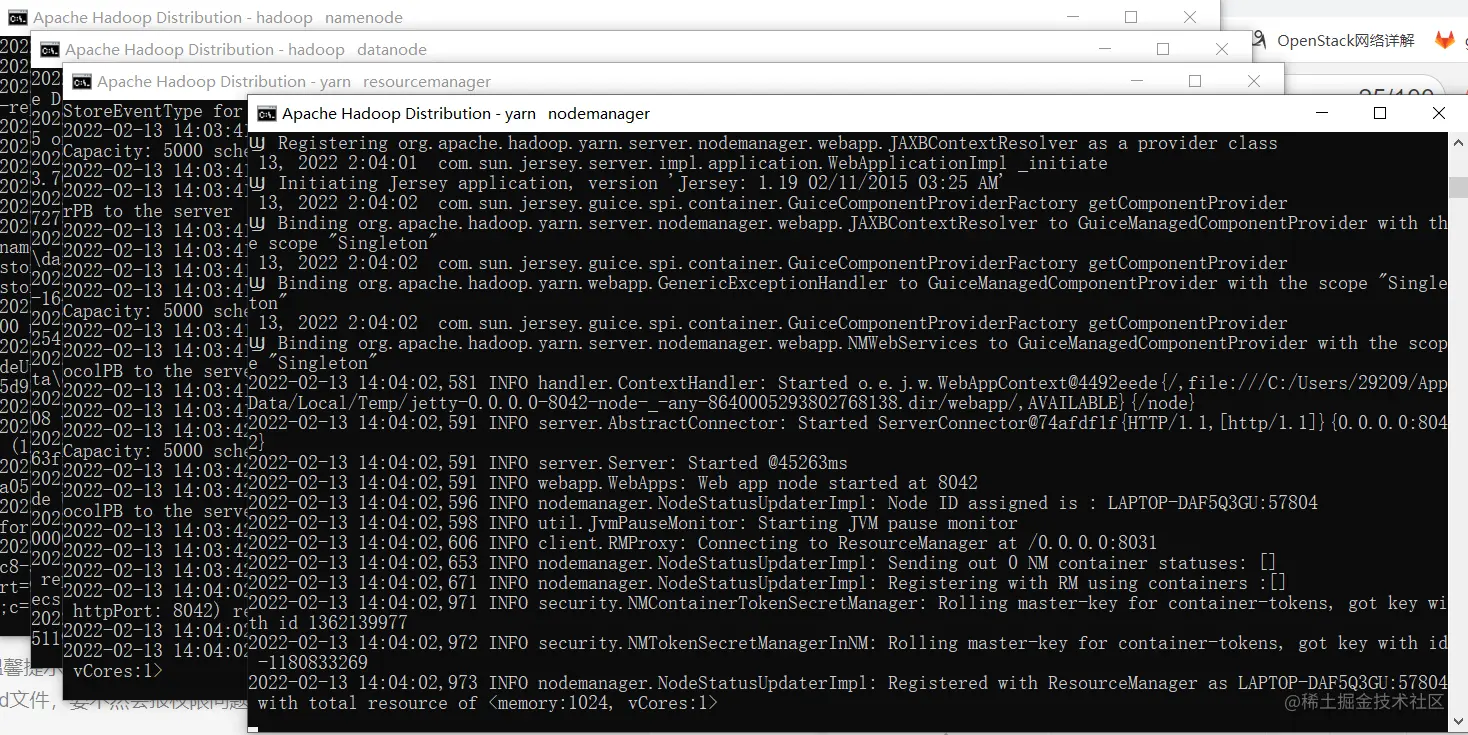The image size is (1468, 735).
Task: Minimize the hadoop datanode window
Action: 1104,49
